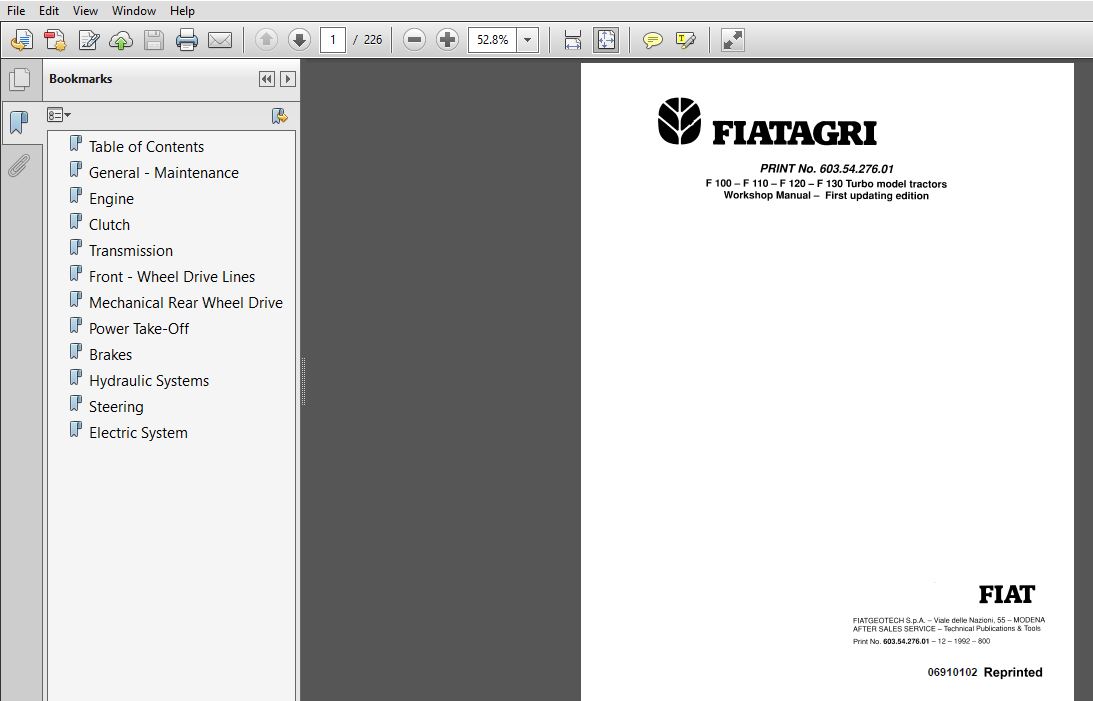
Task: Open the Help menu
Action: [182, 10]
